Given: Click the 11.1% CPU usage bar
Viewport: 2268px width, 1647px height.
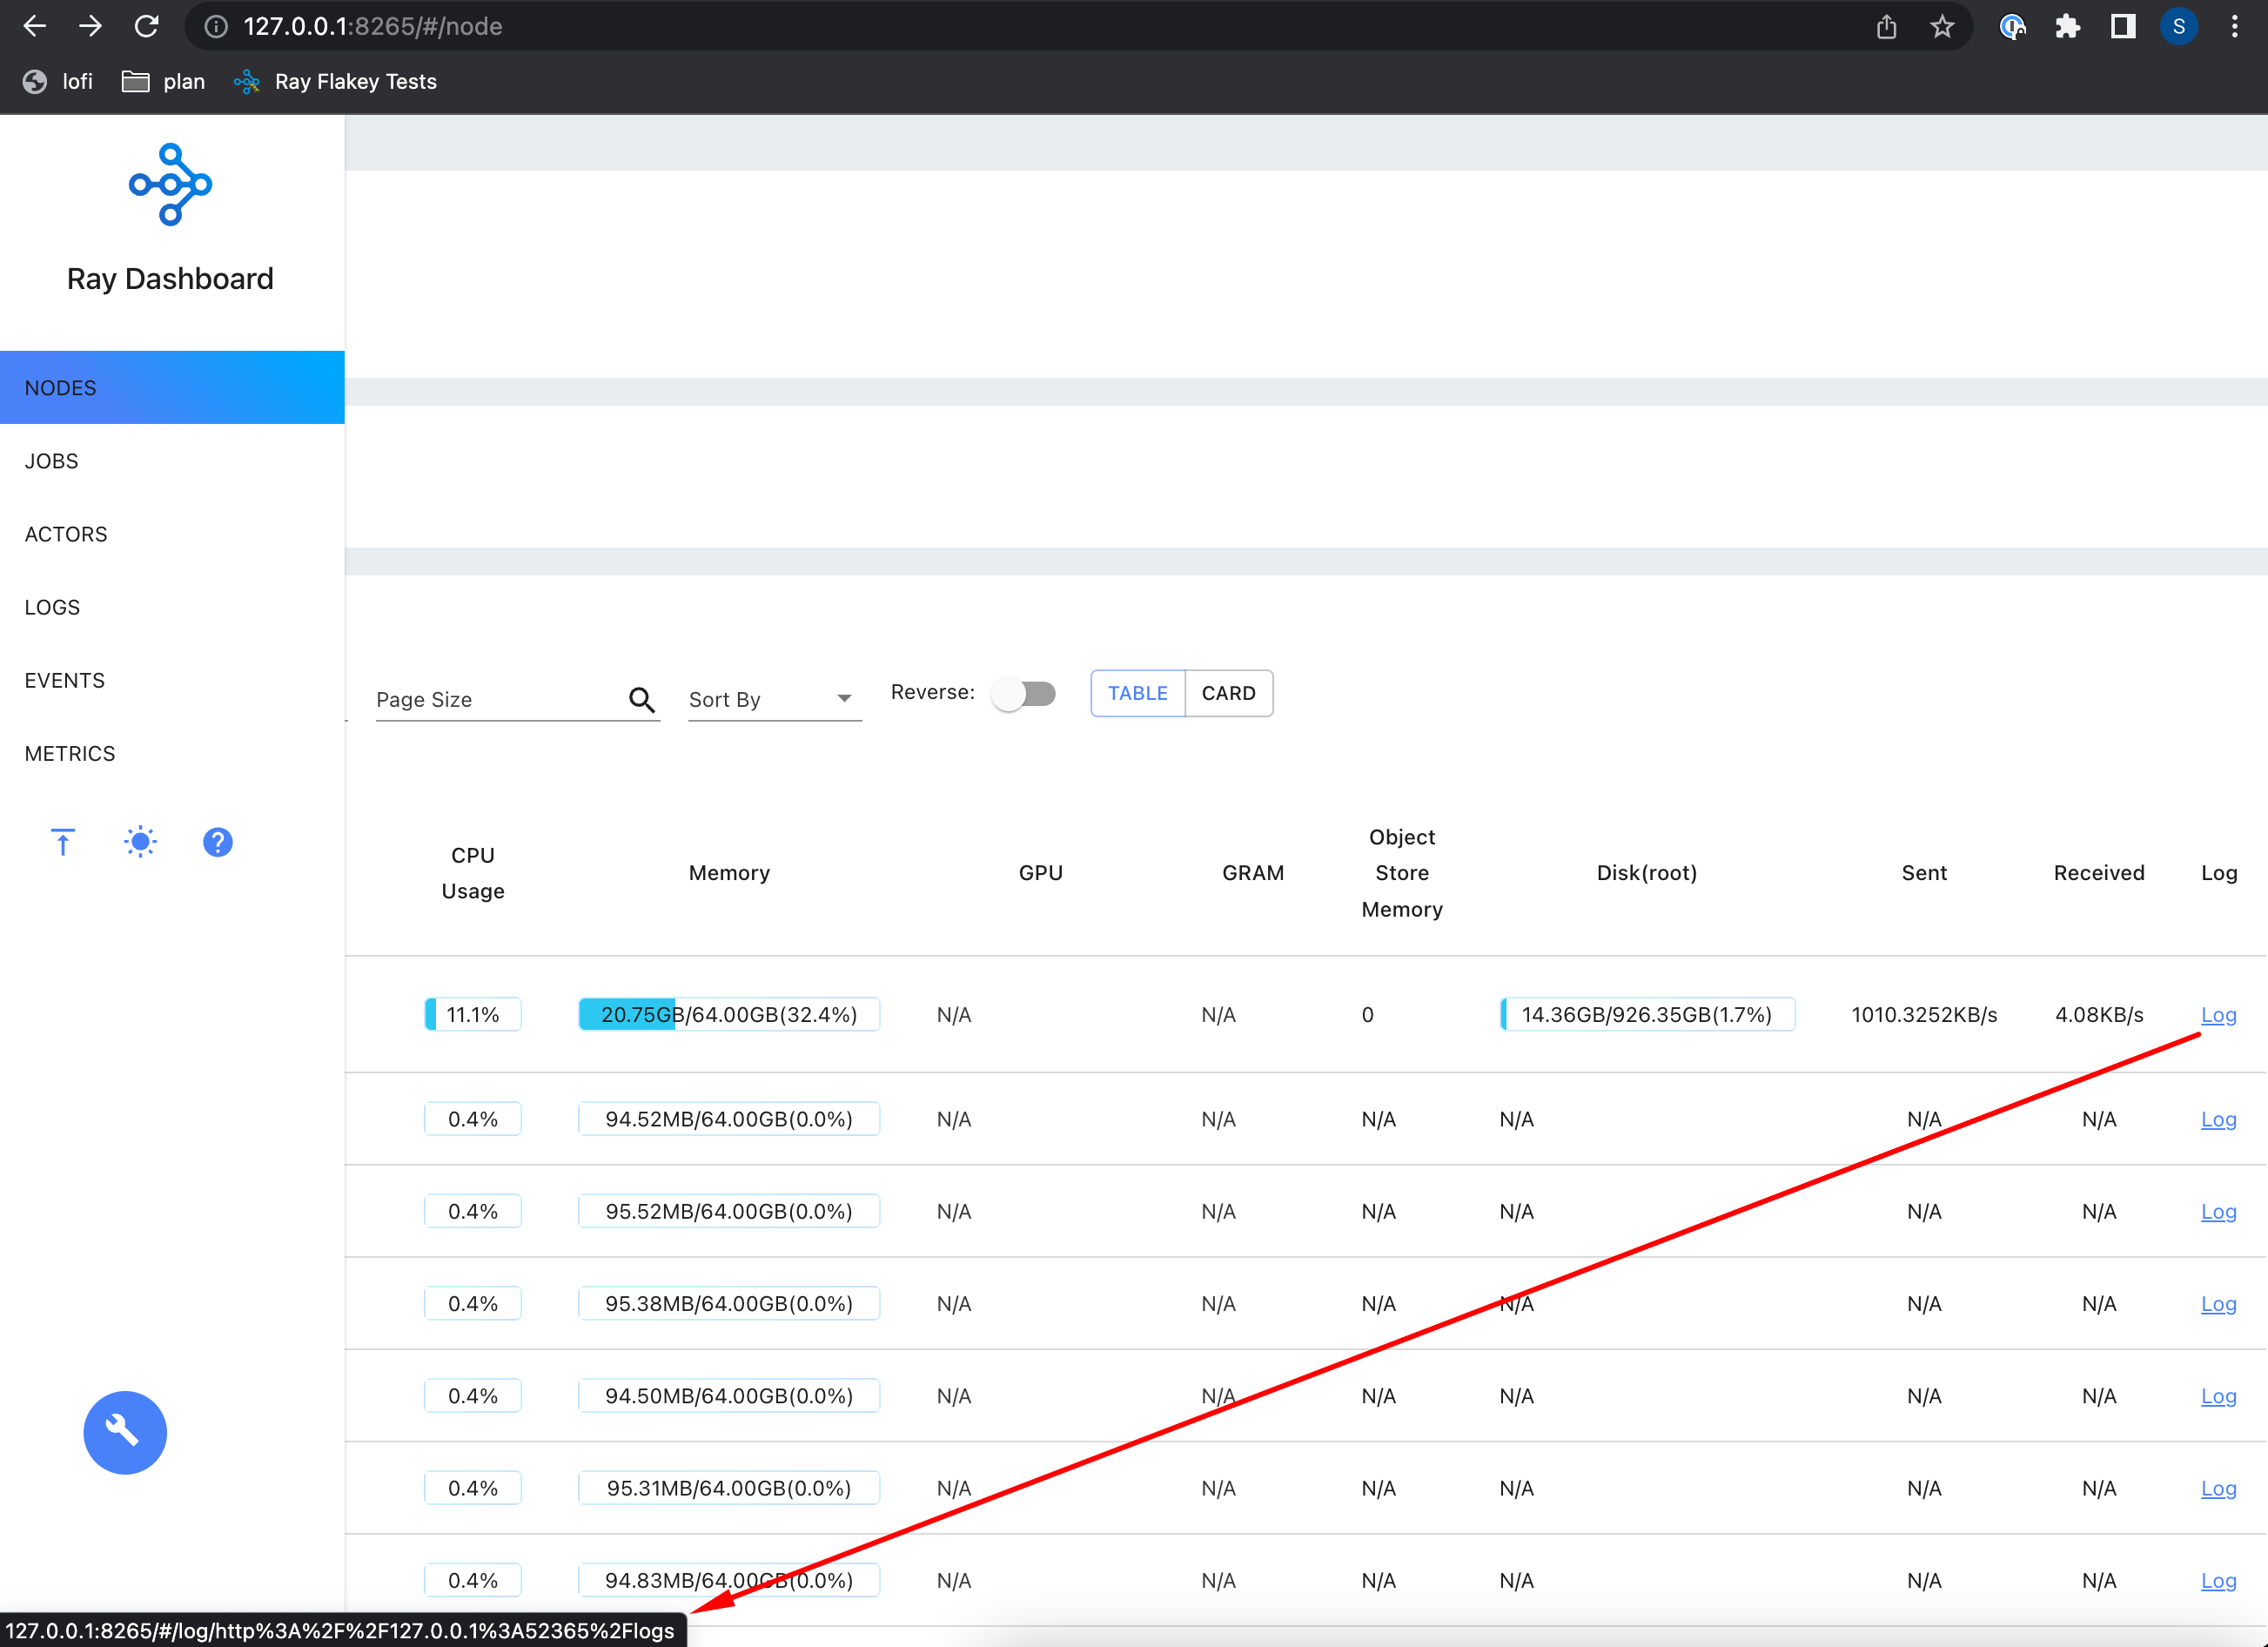Looking at the screenshot, I should [x=473, y=1014].
